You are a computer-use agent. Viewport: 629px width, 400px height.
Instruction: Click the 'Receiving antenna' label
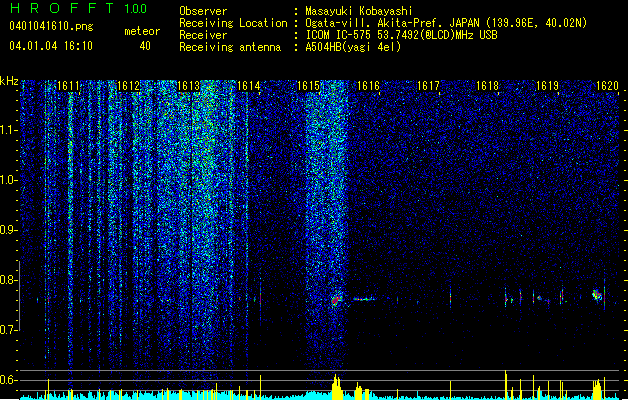click(x=230, y=47)
